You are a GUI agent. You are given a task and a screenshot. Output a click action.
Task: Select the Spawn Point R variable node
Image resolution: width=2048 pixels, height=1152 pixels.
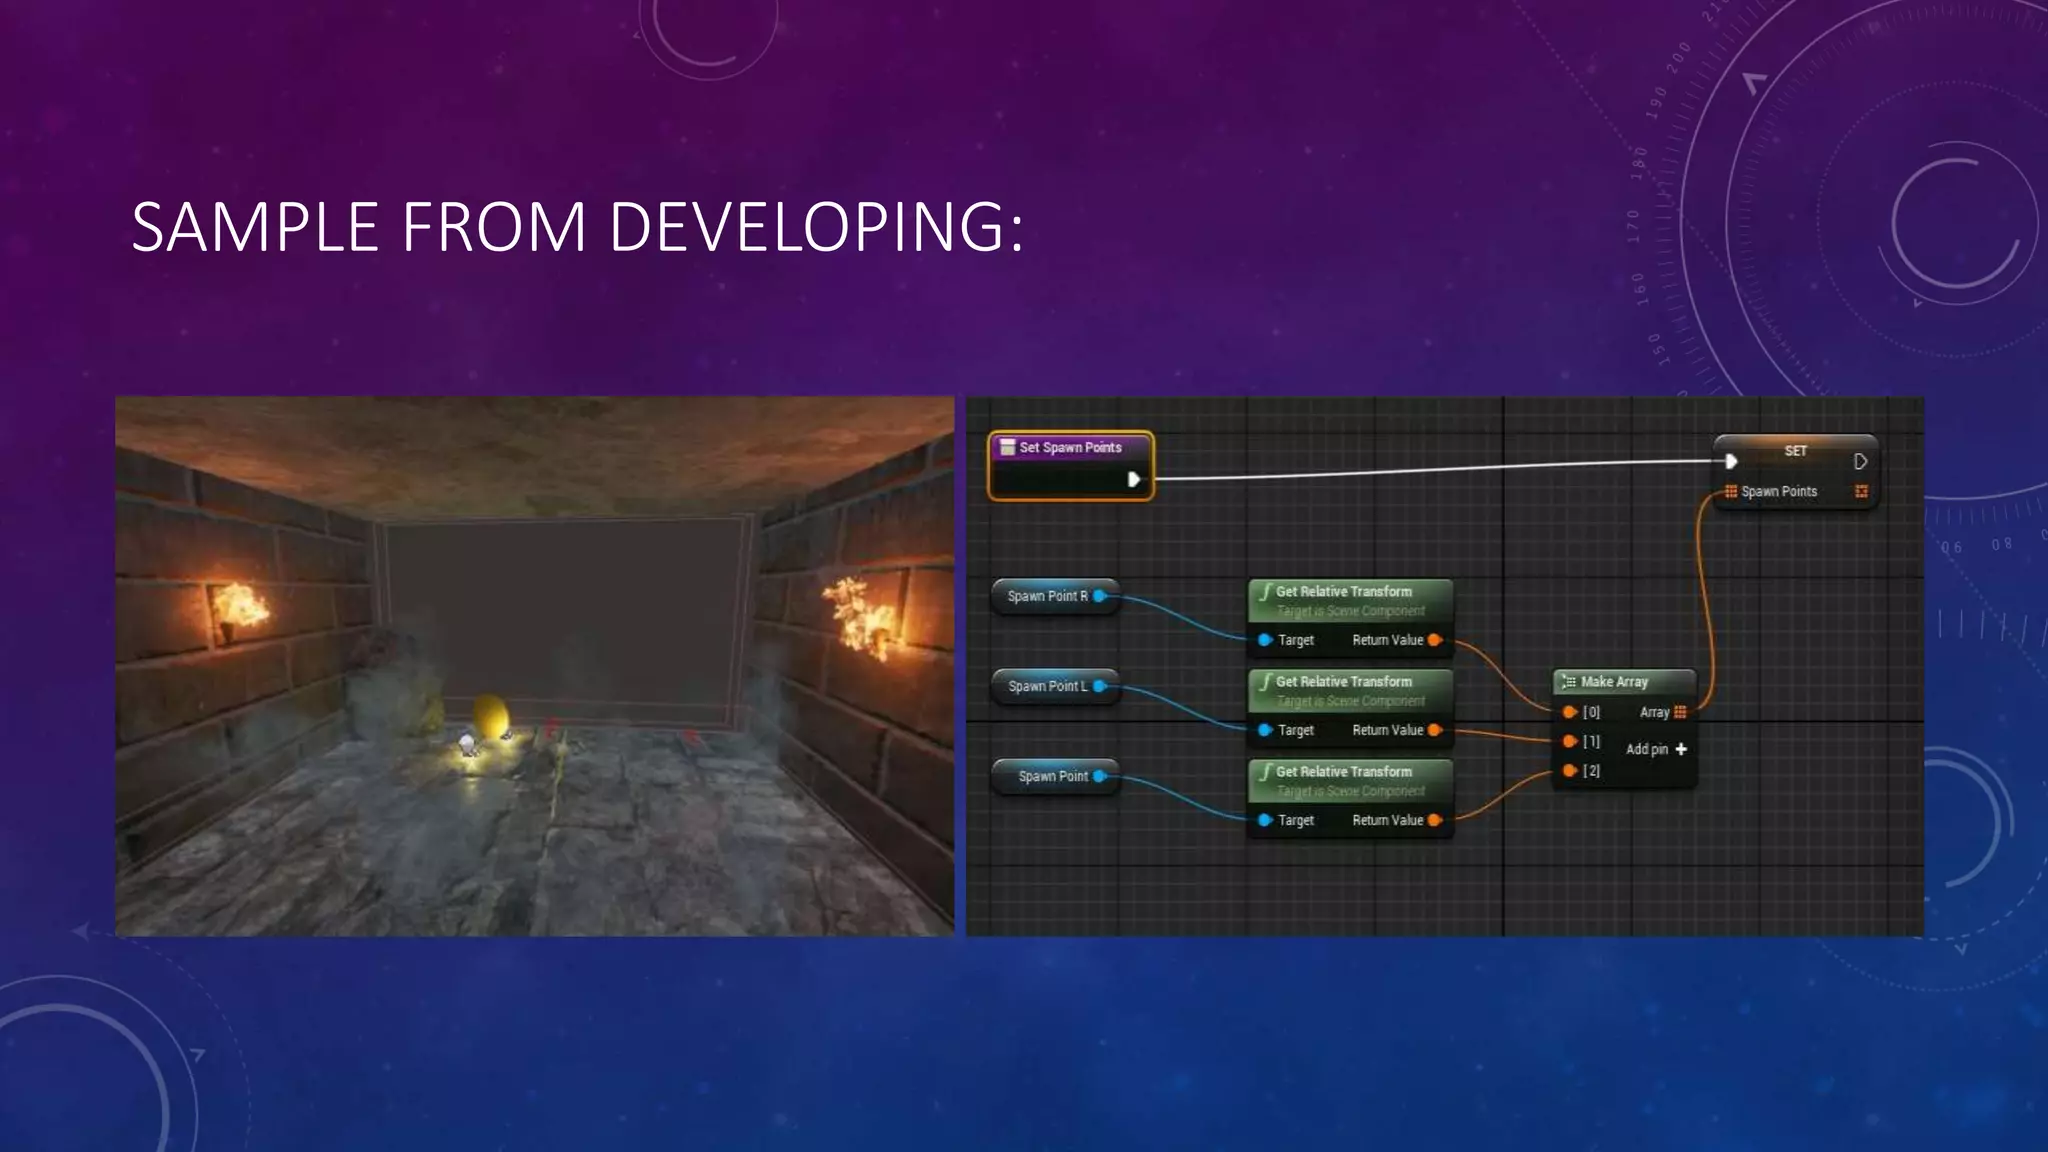click(1047, 596)
